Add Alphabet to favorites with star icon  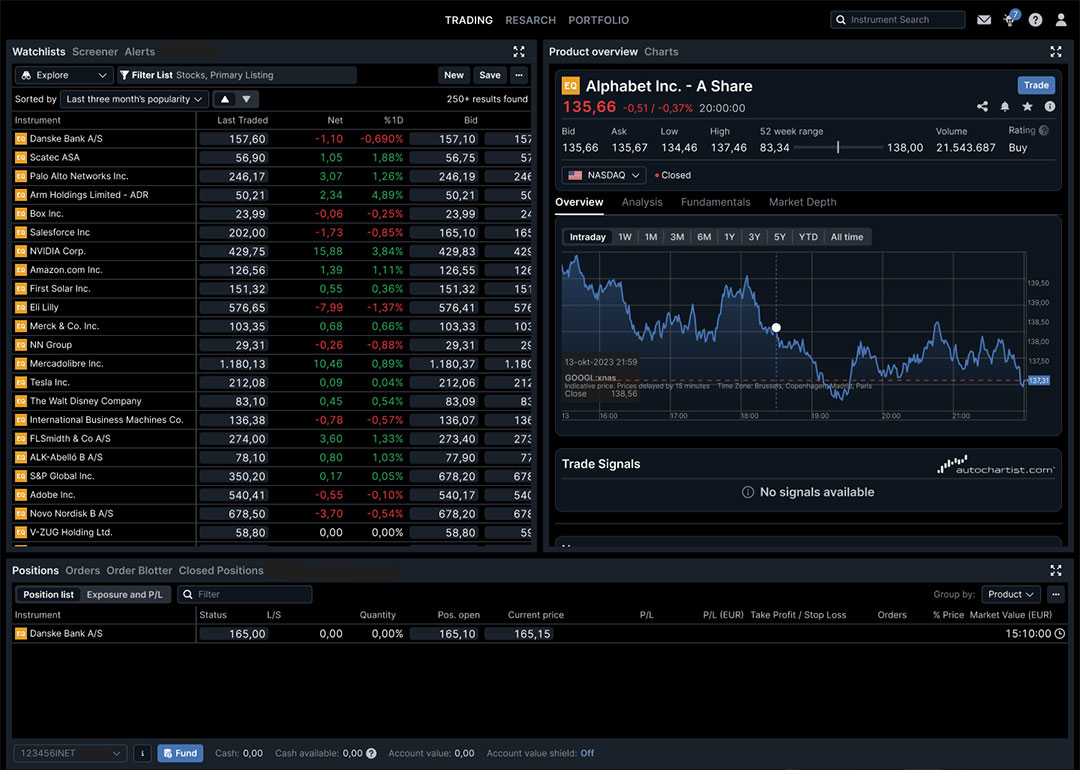(x=1027, y=106)
